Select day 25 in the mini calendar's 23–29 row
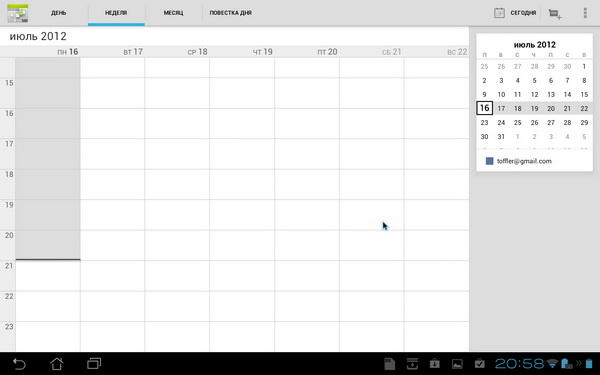This screenshot has width=600, height=375. (x=518, y=122)
